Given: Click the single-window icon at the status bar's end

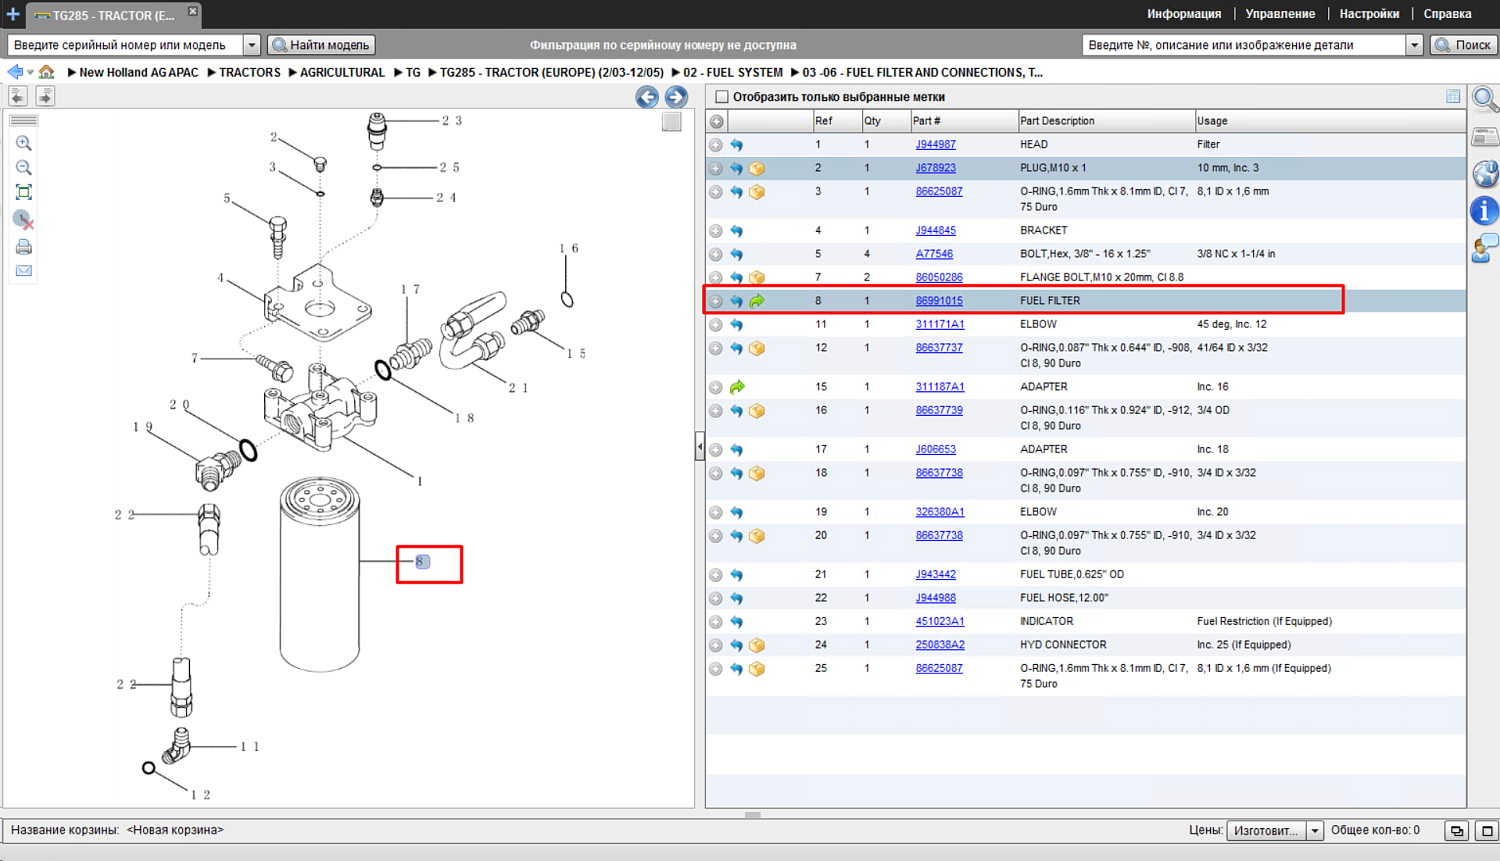Looking at the screenshot, I should click(x=1487, y=831).
